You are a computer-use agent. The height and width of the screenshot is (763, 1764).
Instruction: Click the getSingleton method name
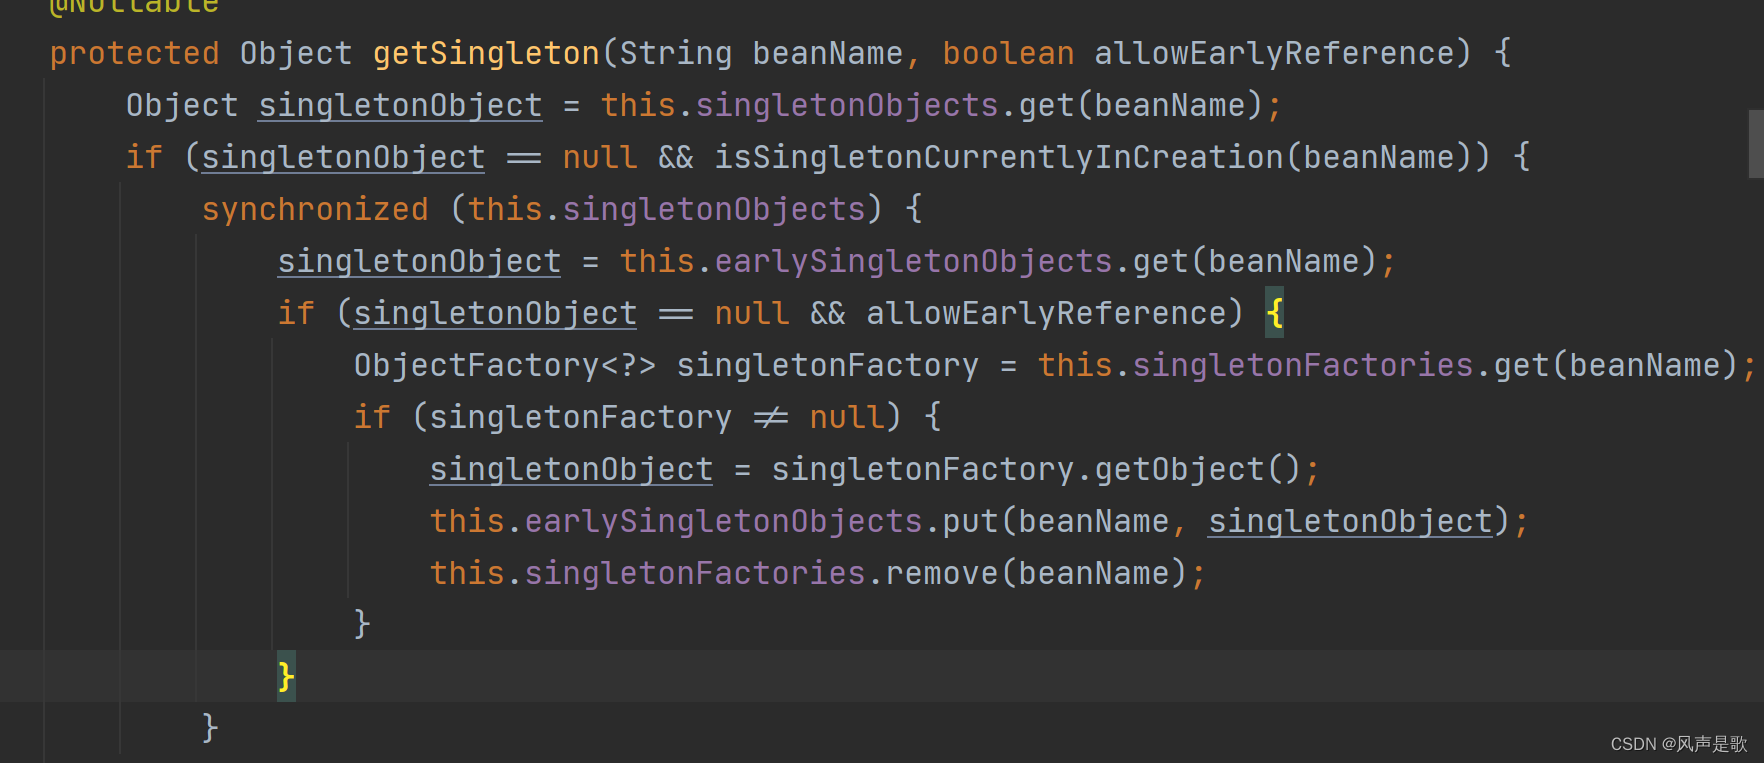tap(486, 53)
